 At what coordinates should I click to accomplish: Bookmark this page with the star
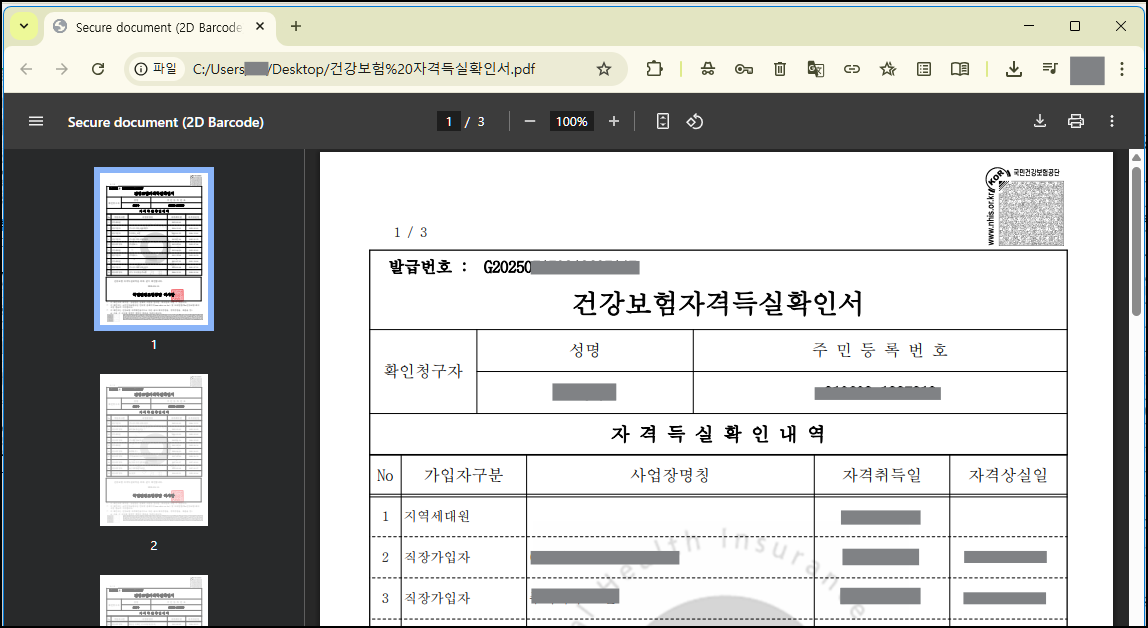click(603, 69)
